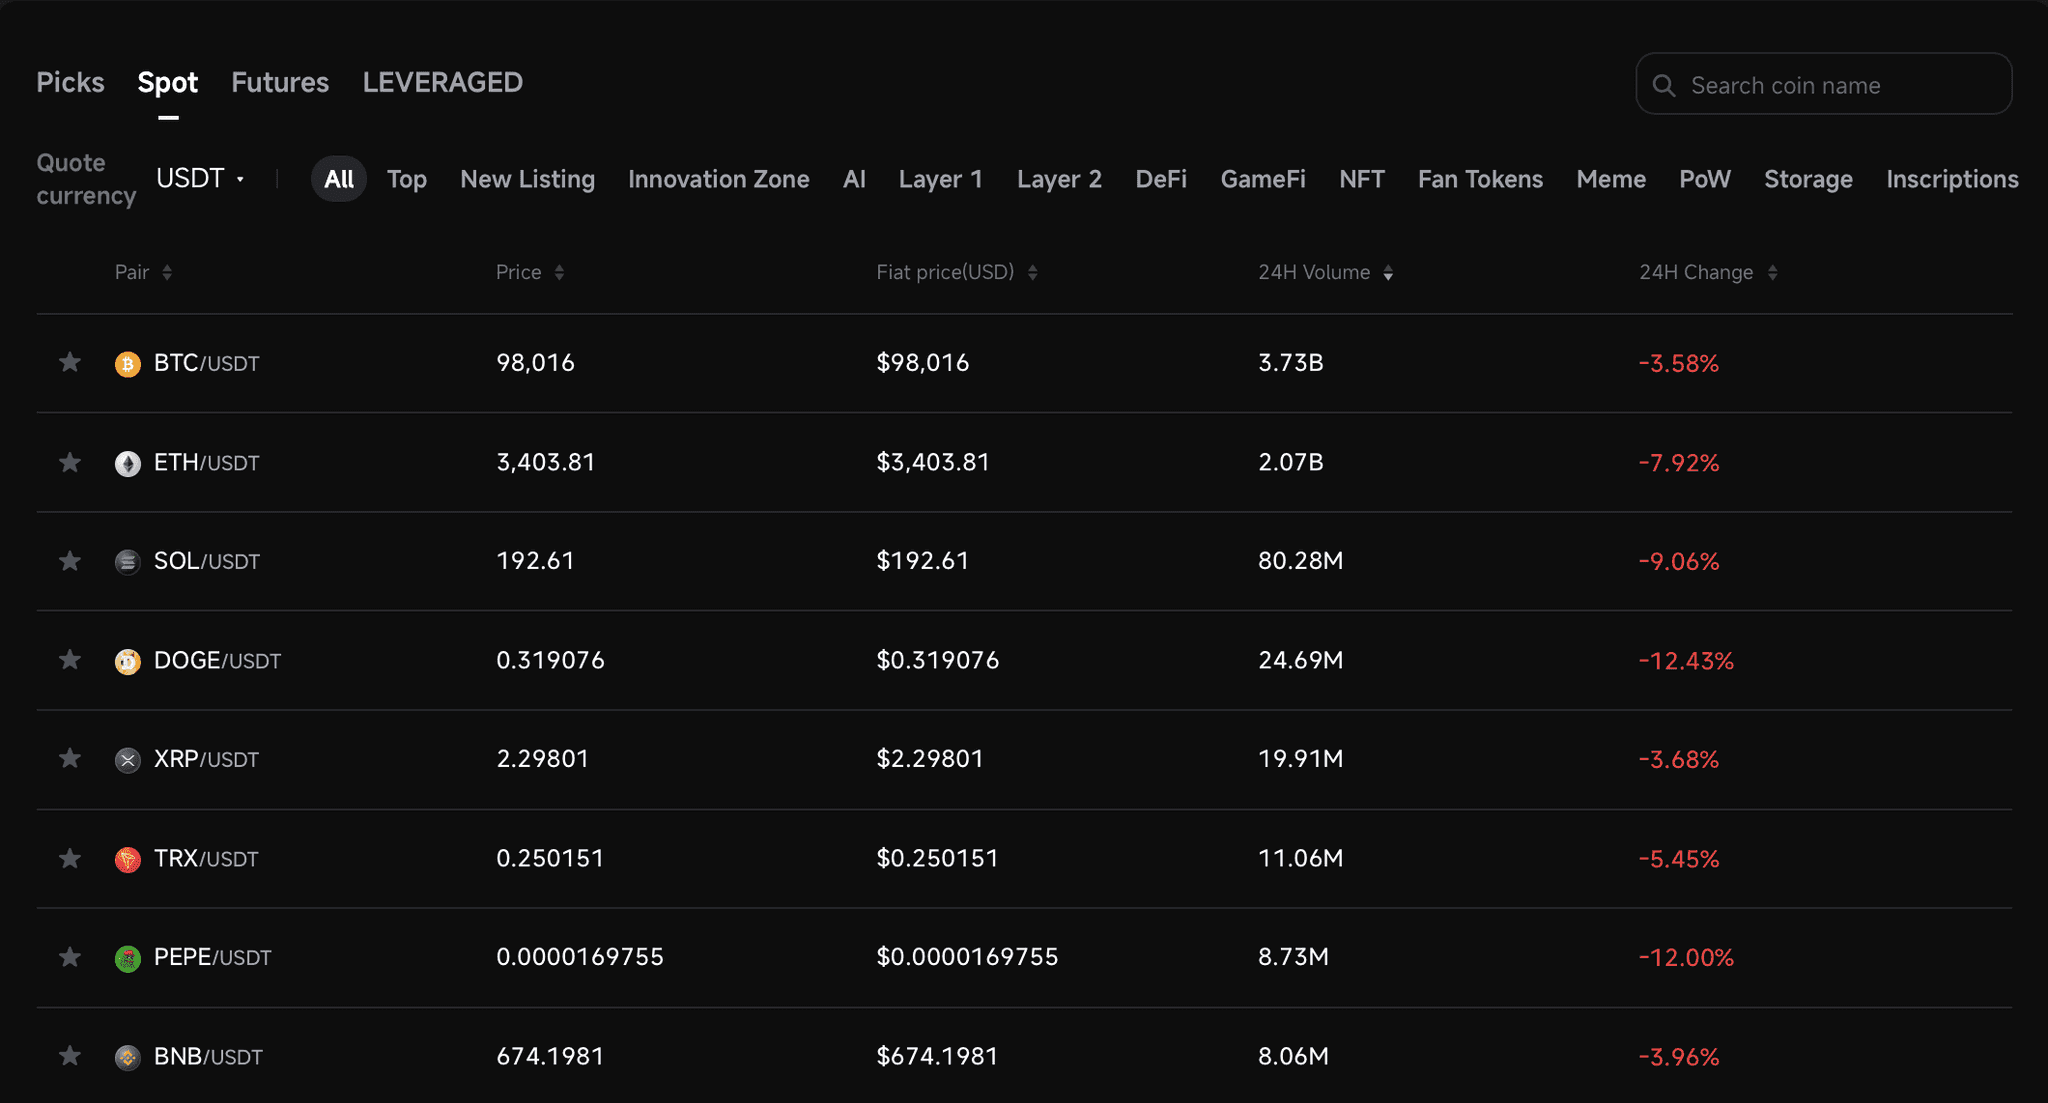Viewport: 2048px width, 1103px height.
Task: Open the SOL/USDT pair name
Action: tap(207, 561)
